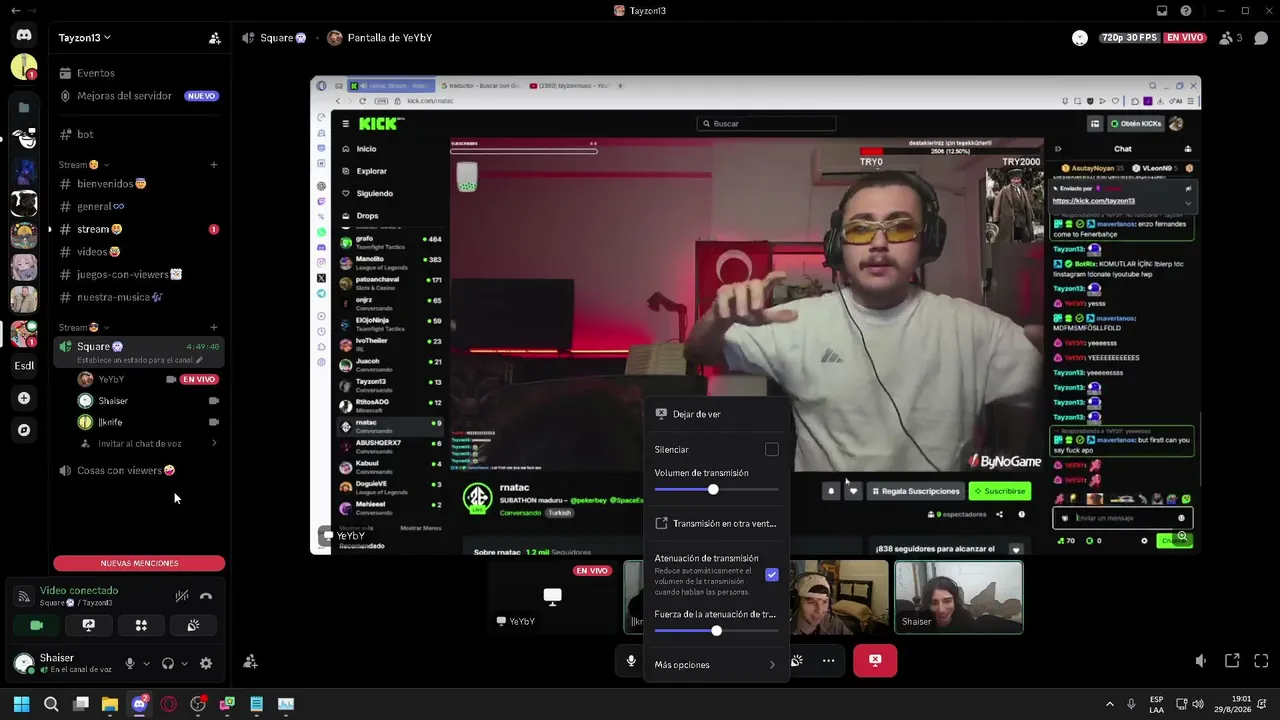
Task: Disconnect from the voice channel
Action: coord(206,596)
